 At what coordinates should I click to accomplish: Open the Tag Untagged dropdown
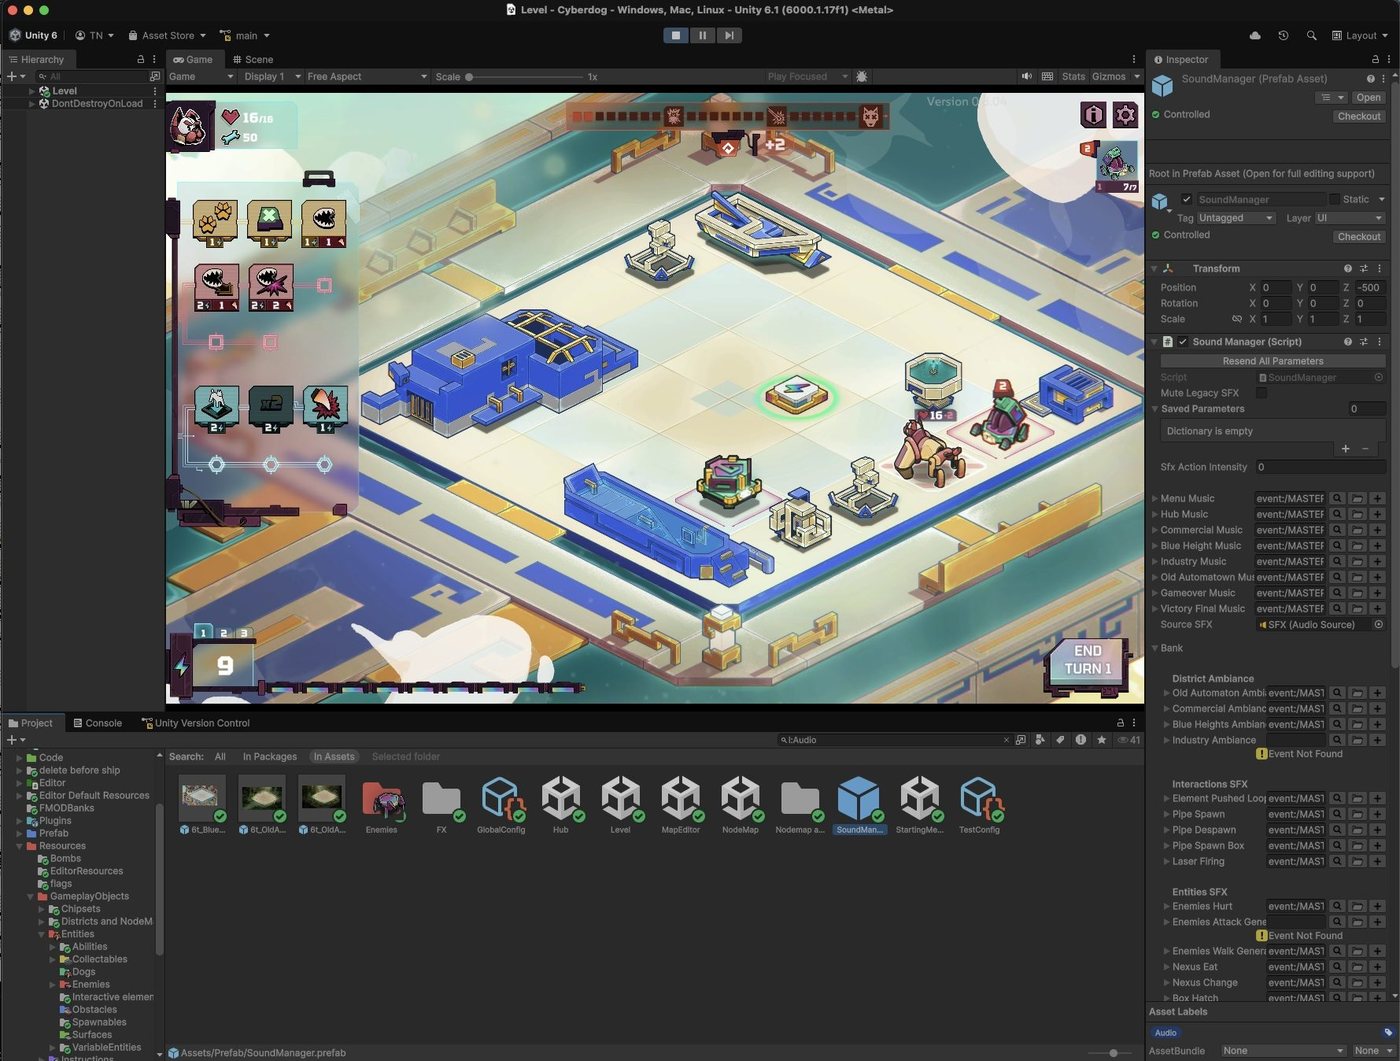pos(1236,218)
